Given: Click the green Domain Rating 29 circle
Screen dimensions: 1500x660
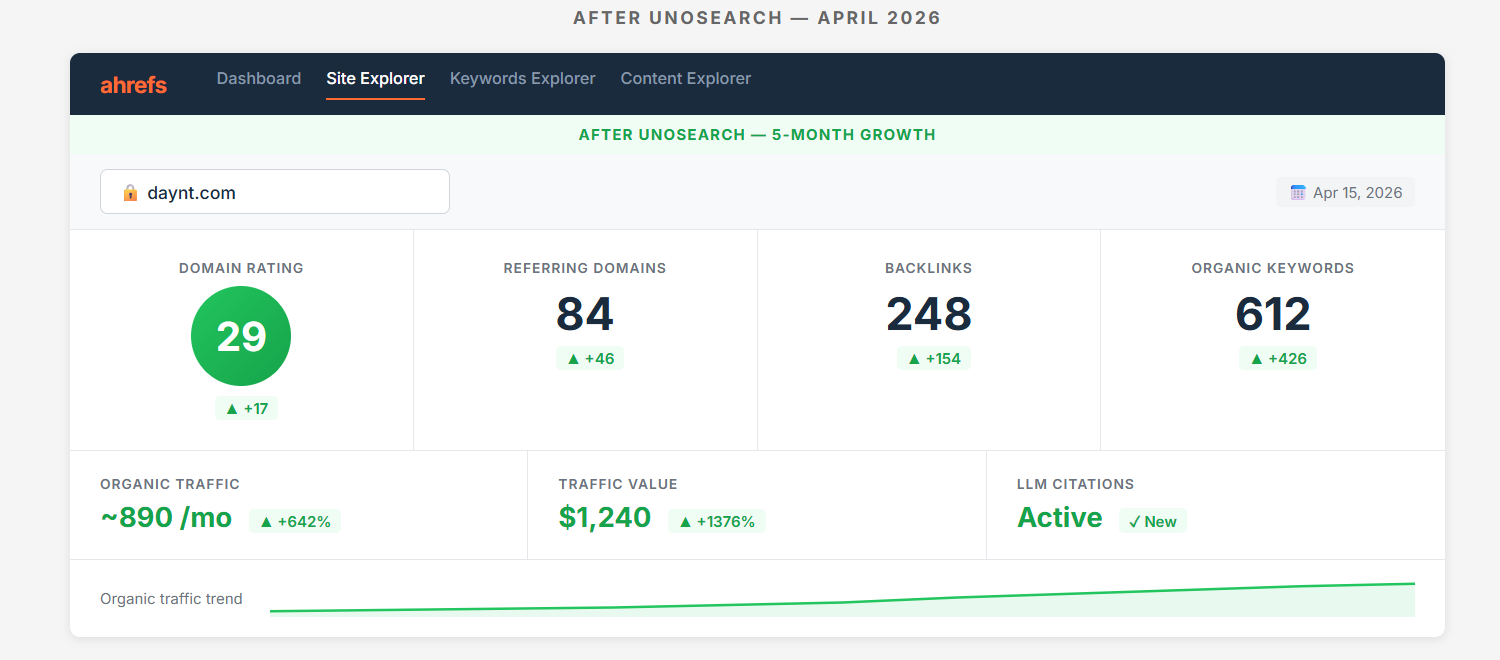Looking at the screenshot, I should click(x=241, y=336).
